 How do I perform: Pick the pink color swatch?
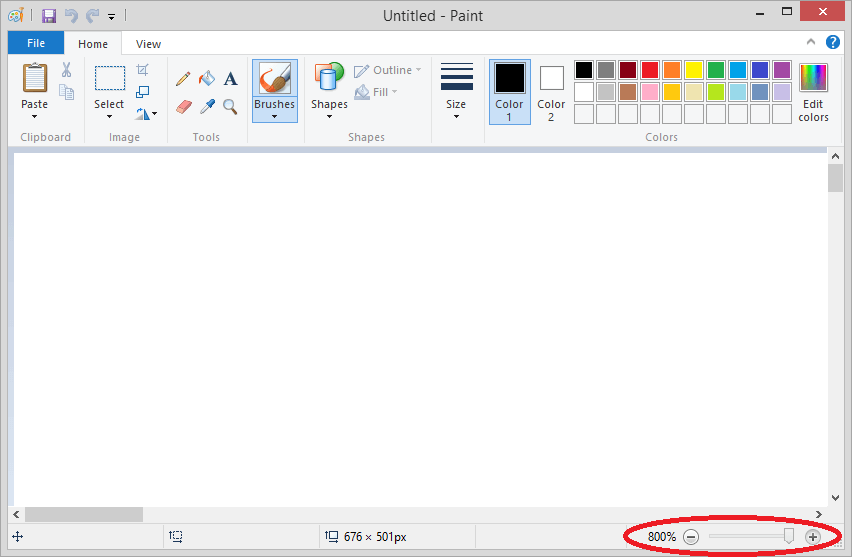pyautogui.click(x=650, y=92)
